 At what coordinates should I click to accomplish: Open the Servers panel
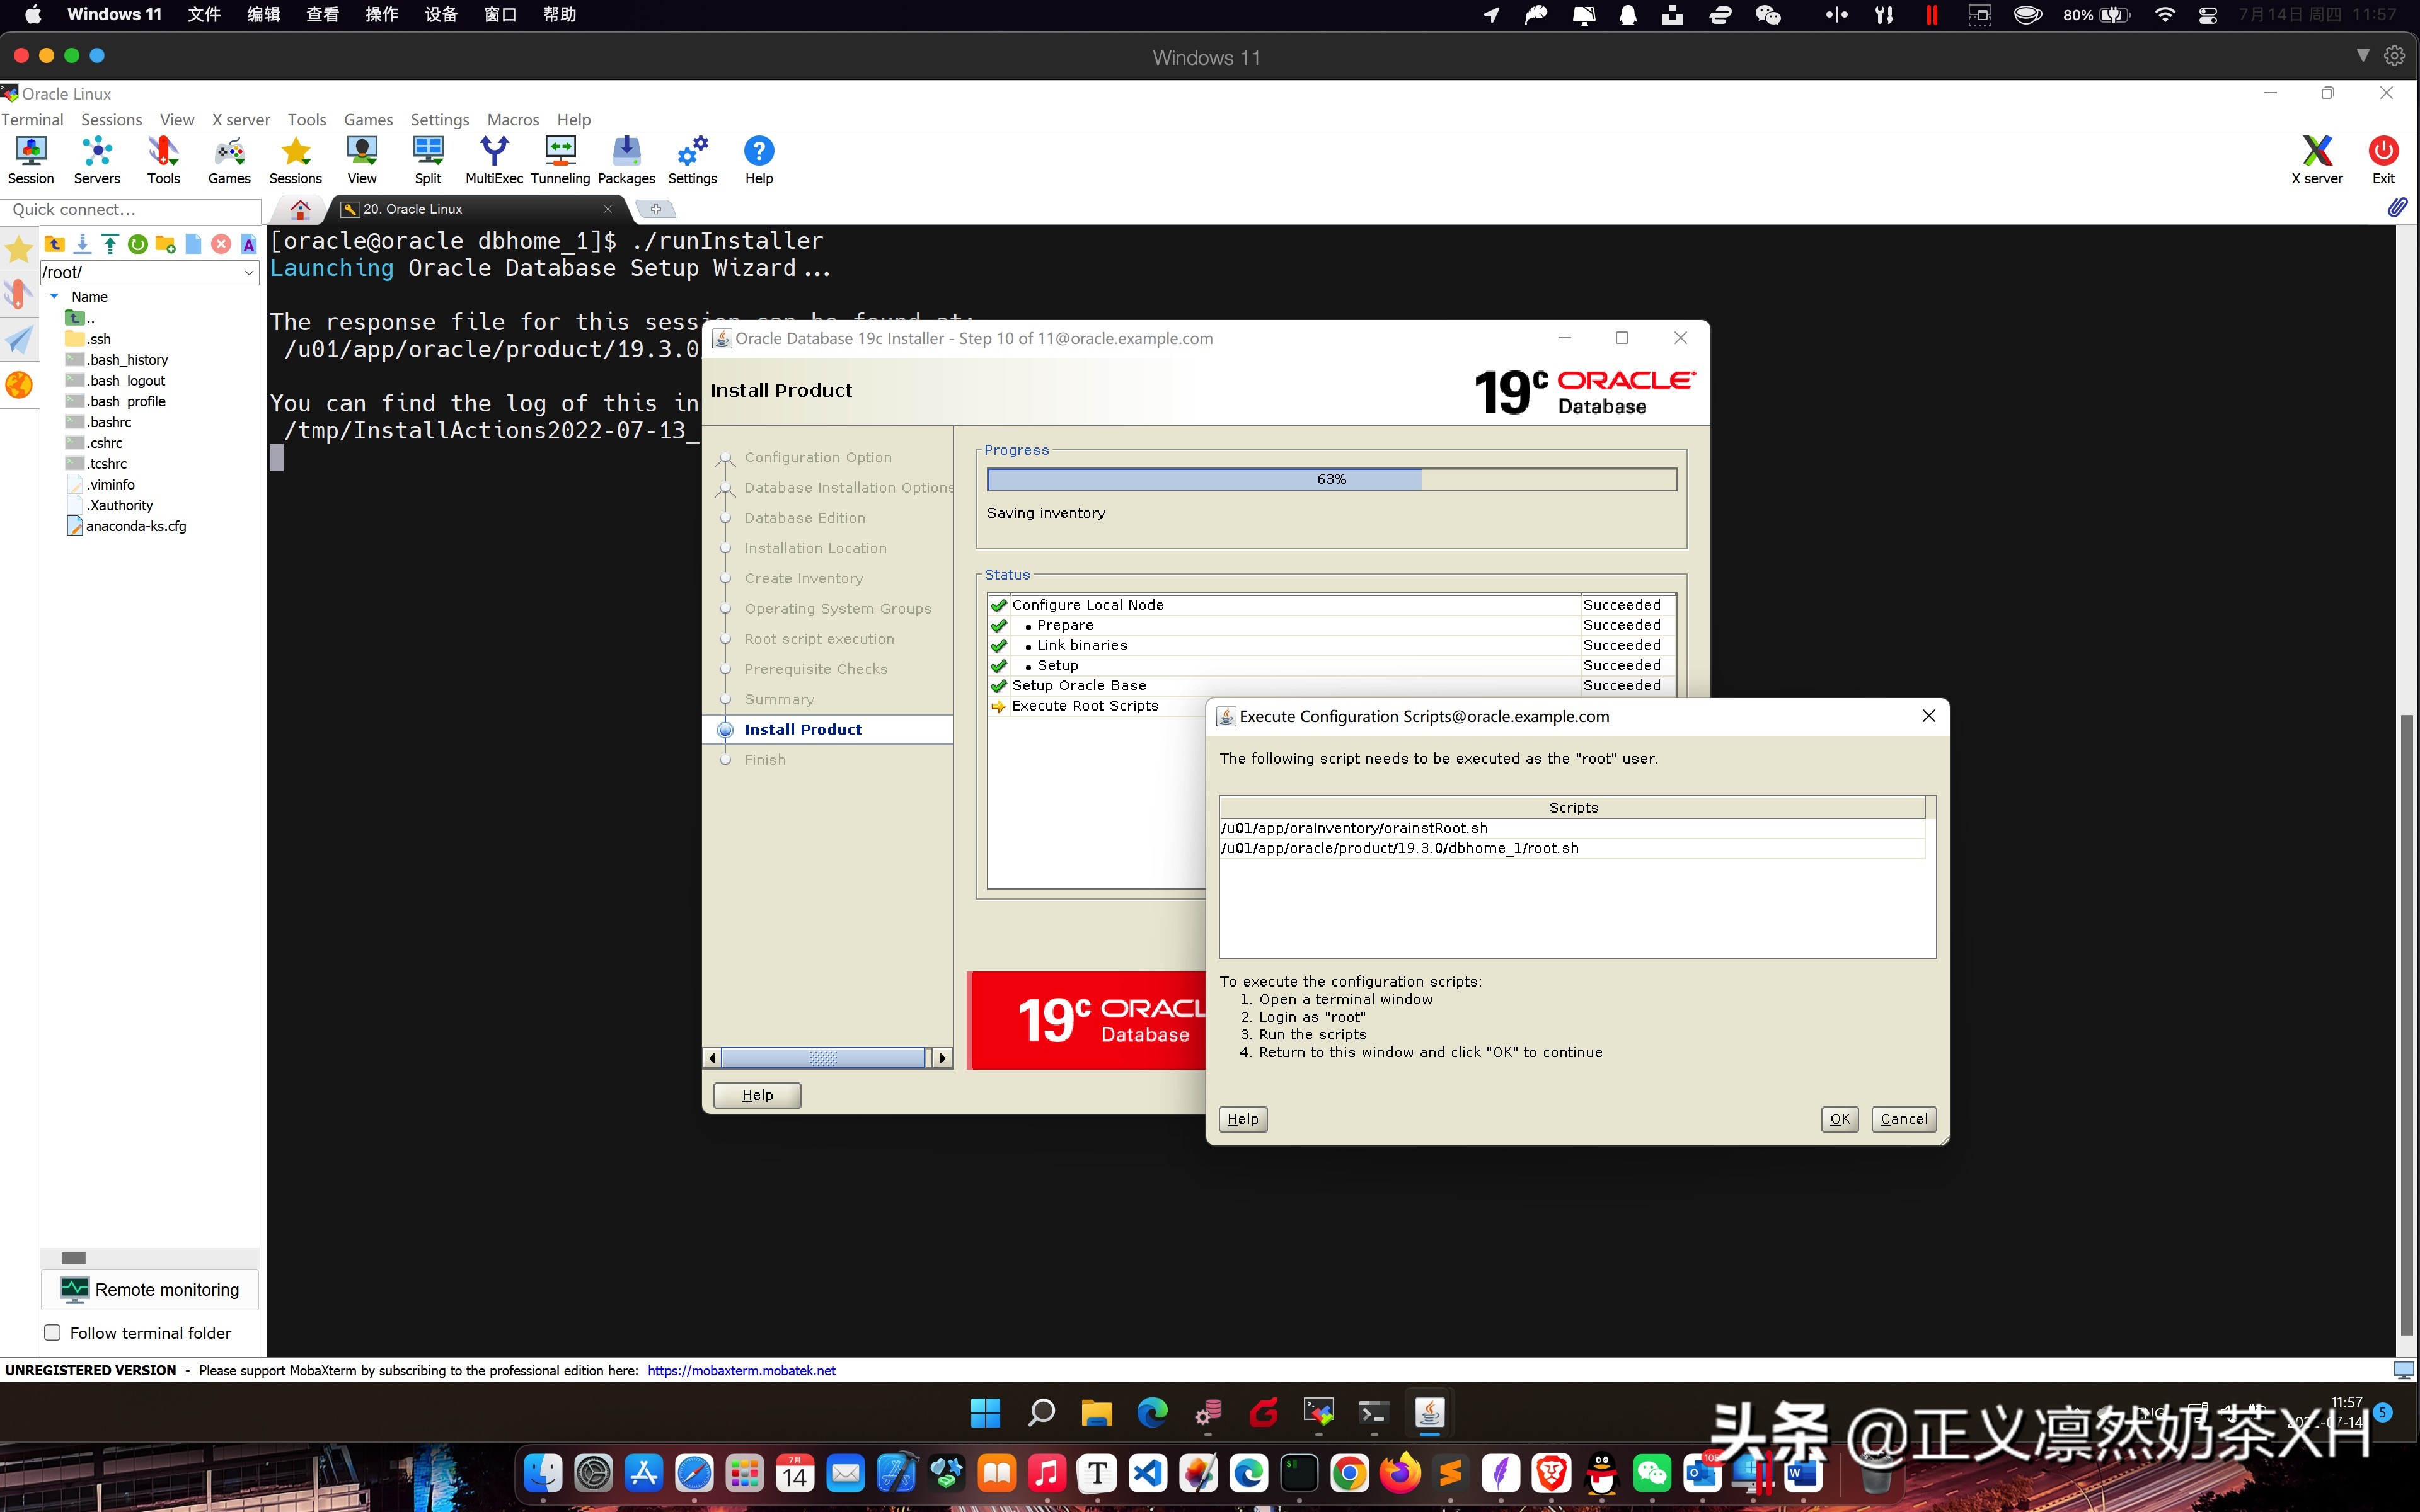coord(96,158)
